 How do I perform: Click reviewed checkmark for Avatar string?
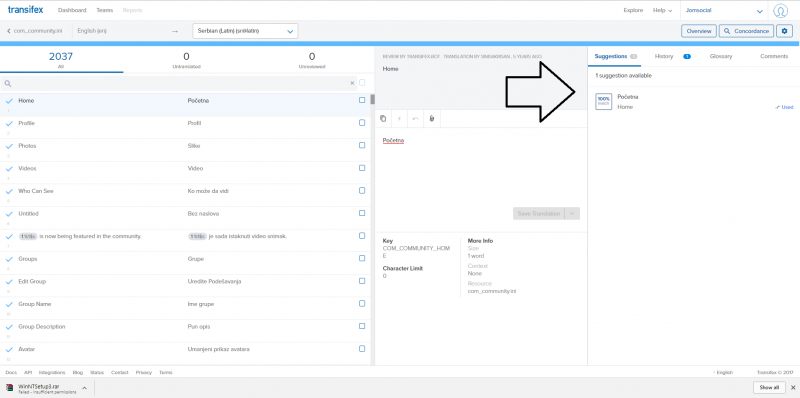click(x=9, y=350)
